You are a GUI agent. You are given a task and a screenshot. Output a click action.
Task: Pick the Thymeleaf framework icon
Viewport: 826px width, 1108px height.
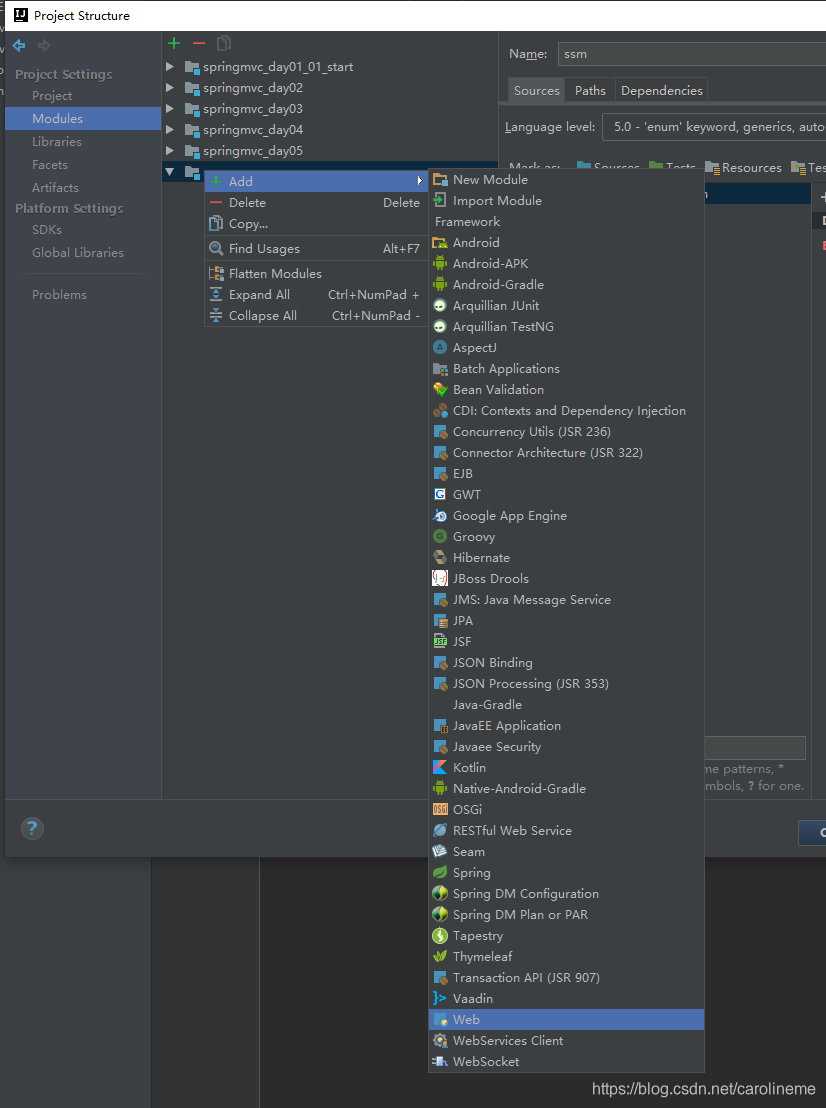[439, 956]
